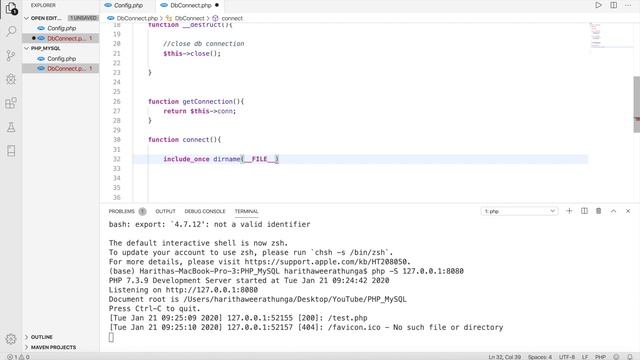Click the 'function getConnection(){' line
This screenshot has height=360, width=640.
pos(196,102)
